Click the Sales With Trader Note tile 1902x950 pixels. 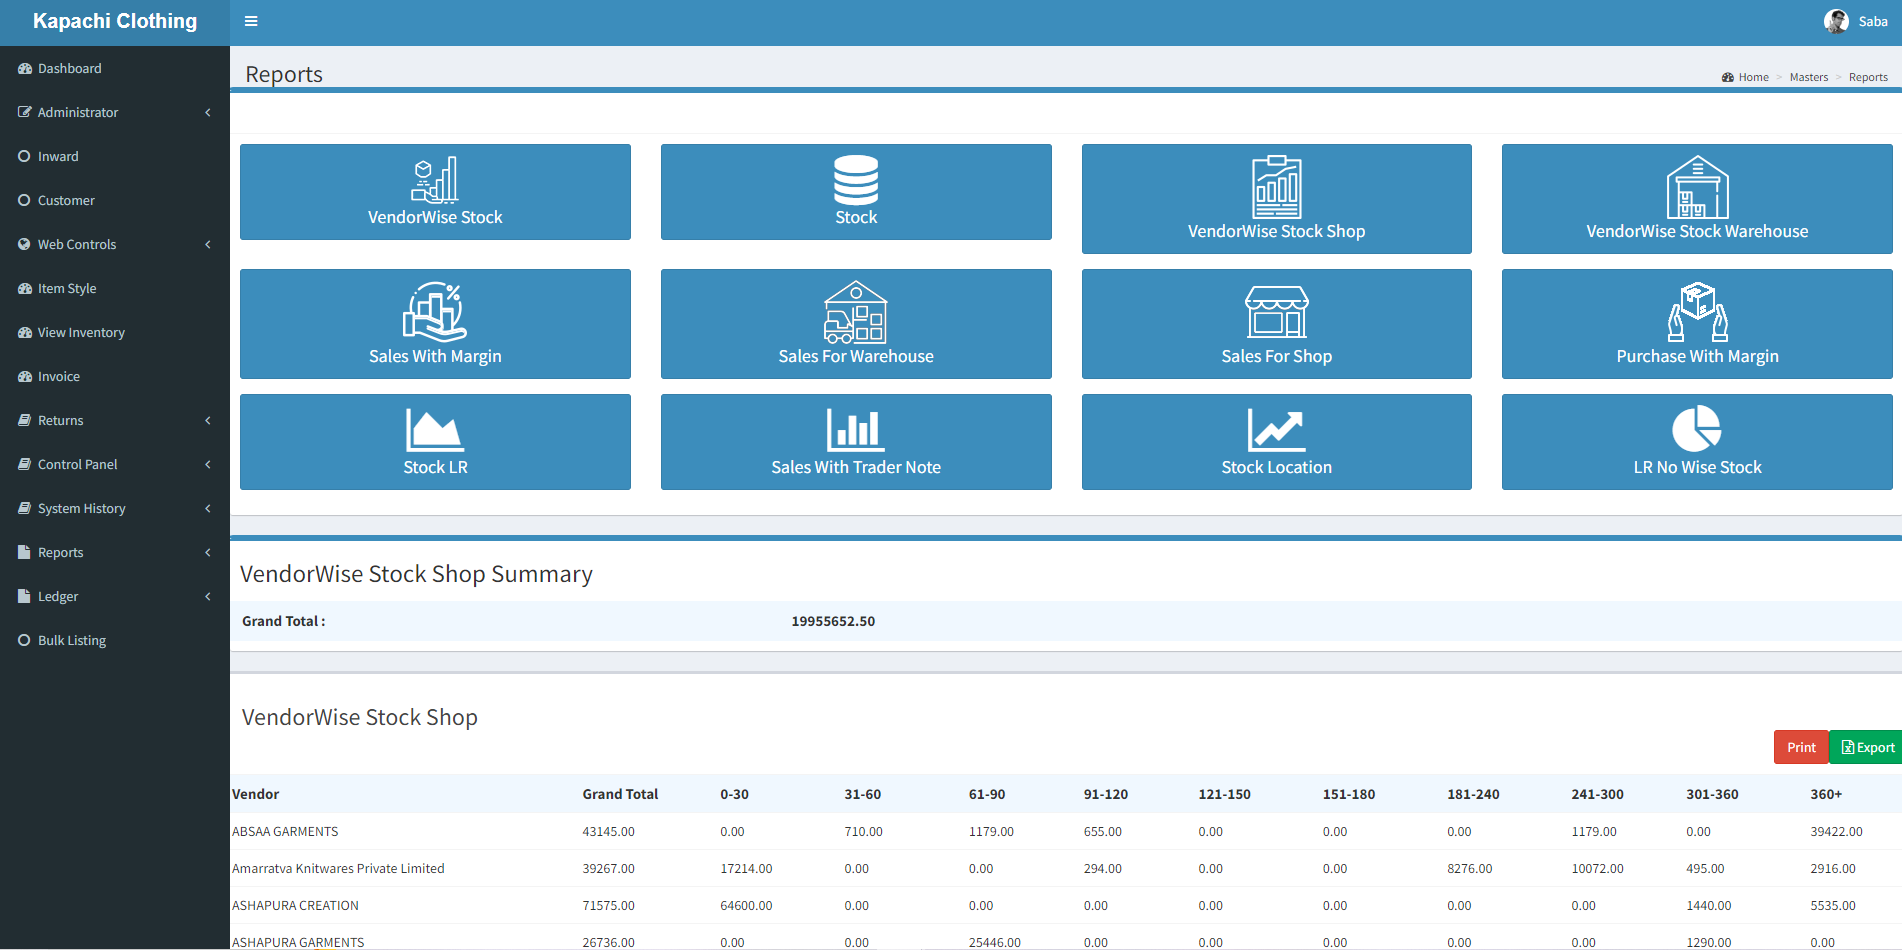[x=856, y=442]
